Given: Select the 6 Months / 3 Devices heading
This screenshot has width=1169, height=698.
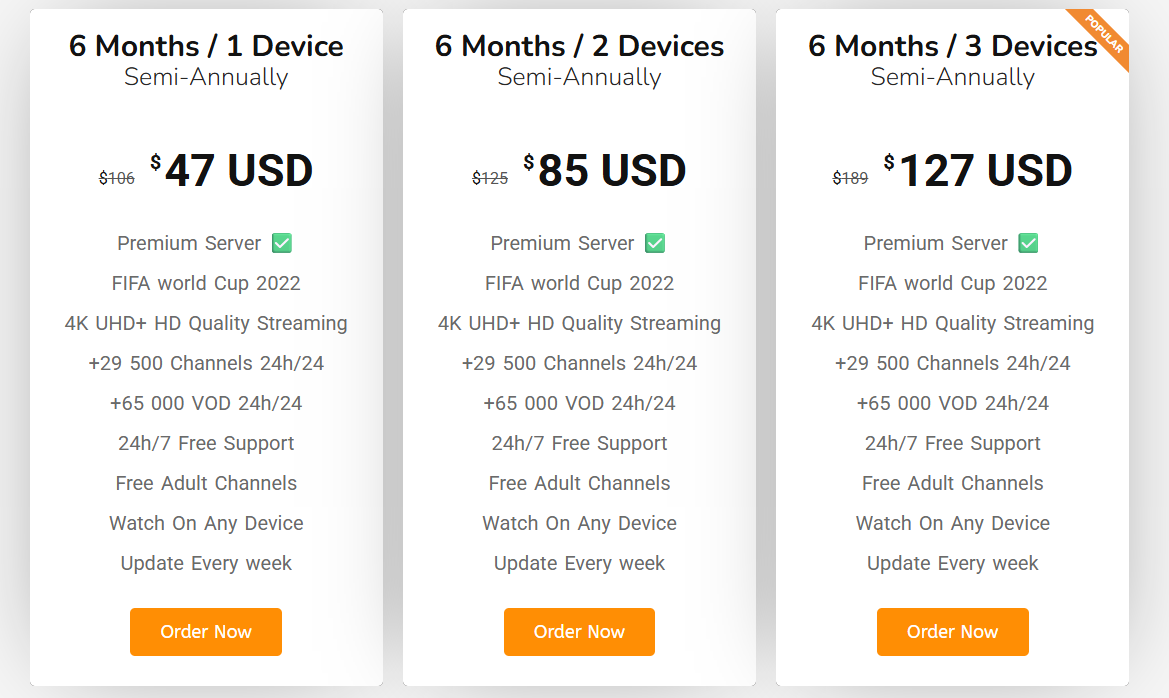Looking at the screenshot, I should [x=952, y=46].
